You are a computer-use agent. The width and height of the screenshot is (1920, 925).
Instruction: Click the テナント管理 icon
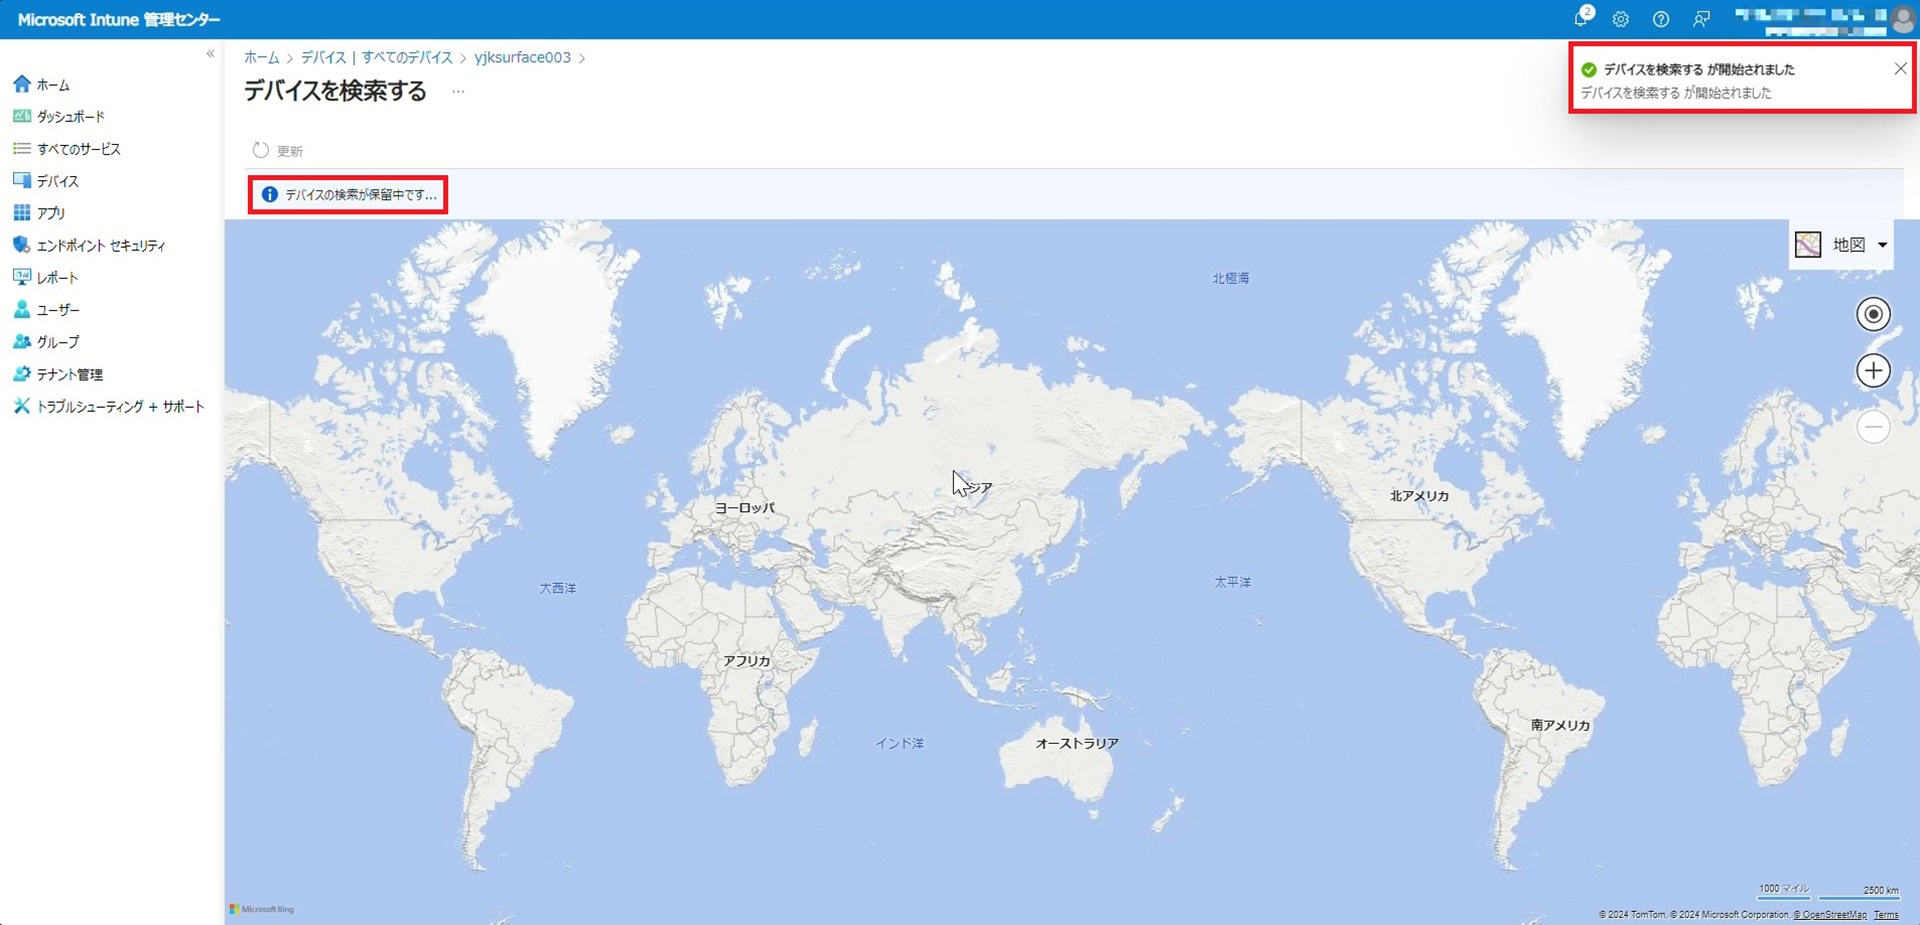pyautogui.click(x=21, y=373)
